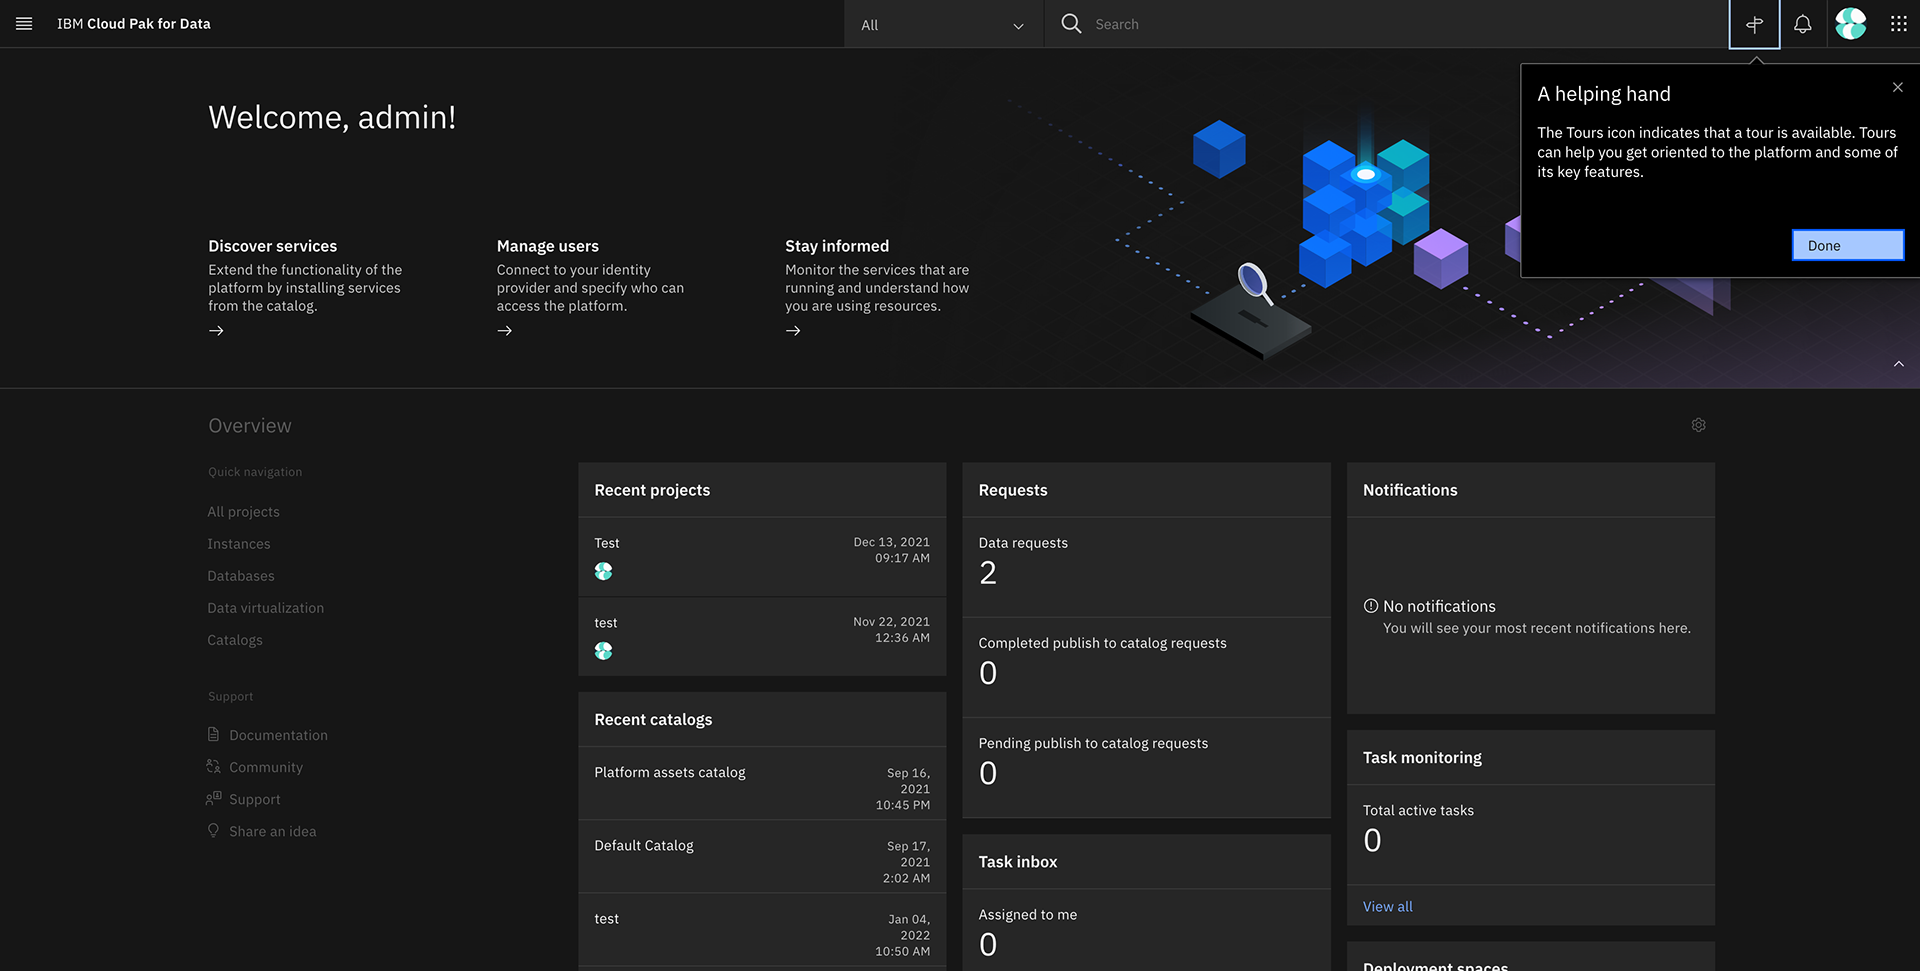Click the Tours signpost icon
Image resolution: width=1920 pixels, height=971 pixels.
coord(1754,24)
